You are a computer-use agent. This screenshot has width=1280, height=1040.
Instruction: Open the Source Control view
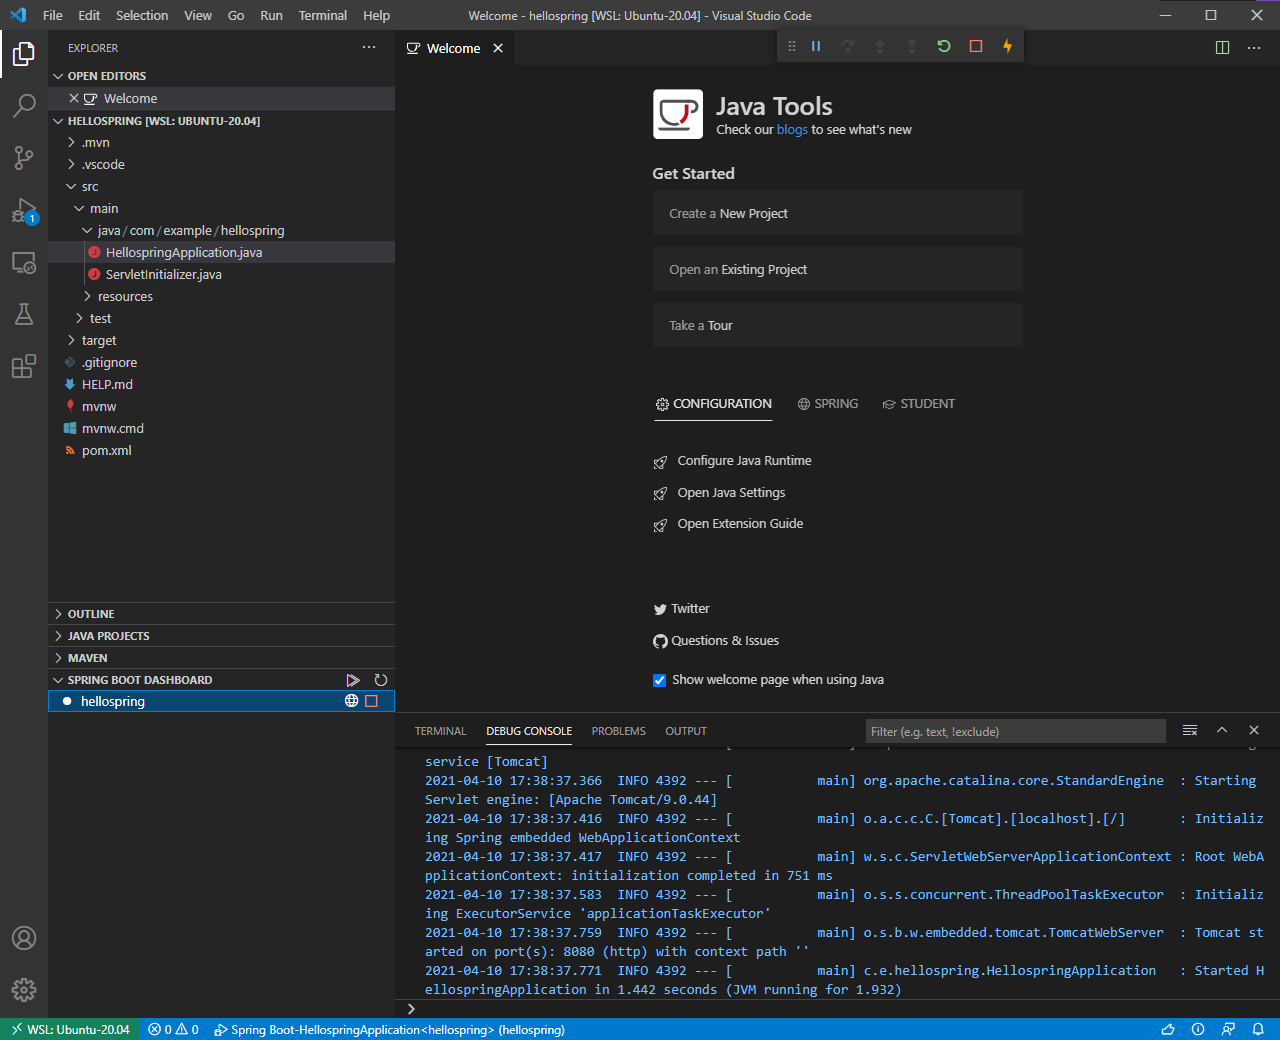click(x=24, y=157)
